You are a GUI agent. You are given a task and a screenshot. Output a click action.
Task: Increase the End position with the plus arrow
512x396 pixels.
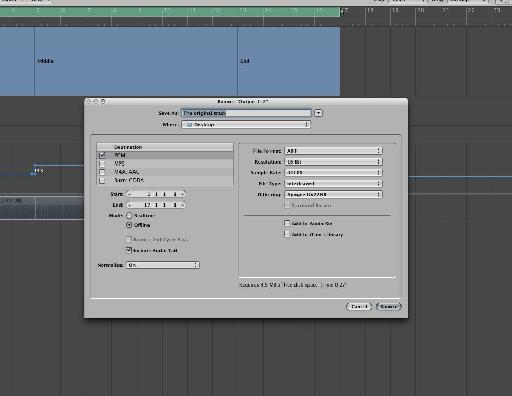click(182, 205)
